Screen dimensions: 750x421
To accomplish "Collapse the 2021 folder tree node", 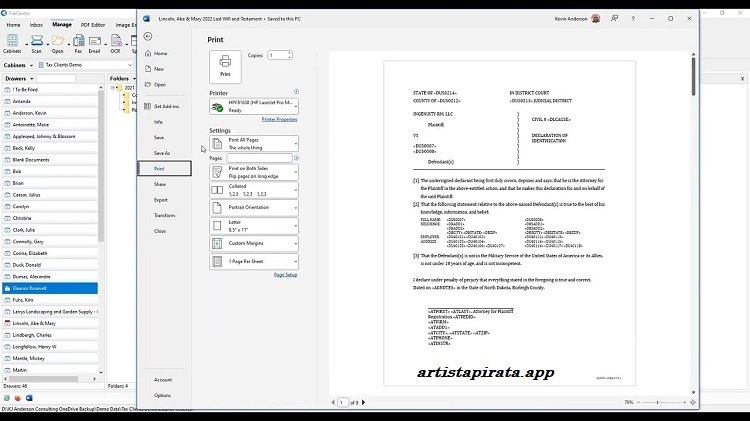I will tap(113, 88).
